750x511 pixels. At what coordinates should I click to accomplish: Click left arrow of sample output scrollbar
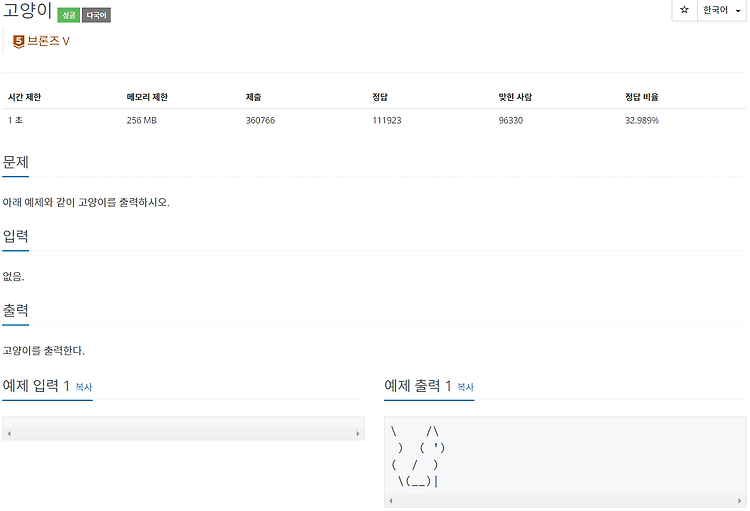(x=391, y=500)
